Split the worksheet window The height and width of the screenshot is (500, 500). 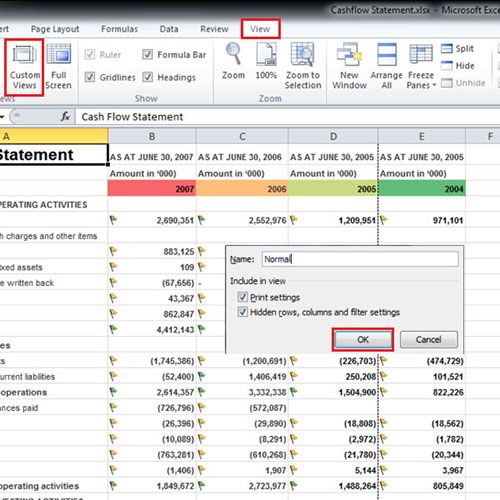(457, 49)
